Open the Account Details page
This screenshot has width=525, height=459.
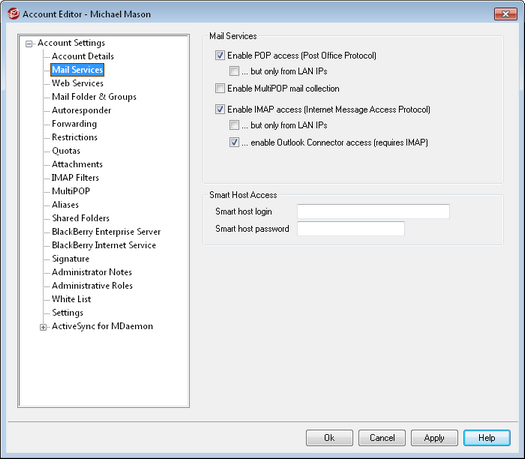pos(83,56)
